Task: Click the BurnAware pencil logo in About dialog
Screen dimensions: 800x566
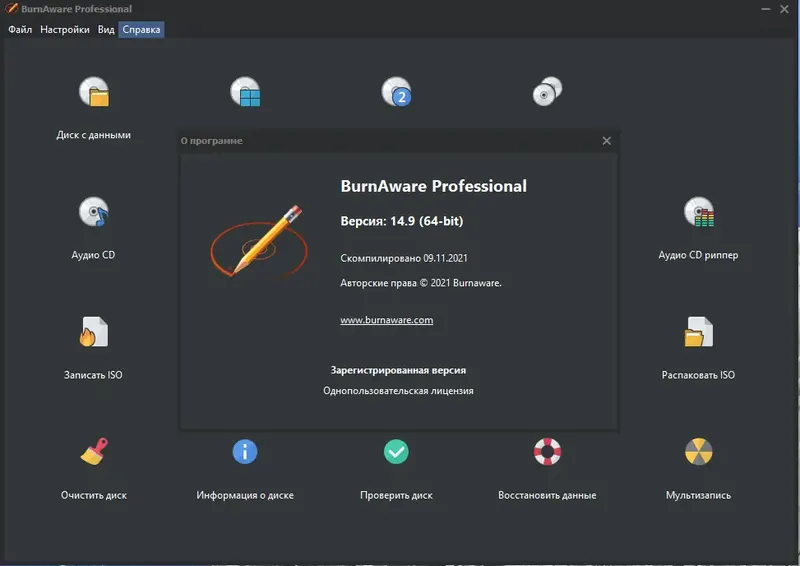Action: (259, 241)
